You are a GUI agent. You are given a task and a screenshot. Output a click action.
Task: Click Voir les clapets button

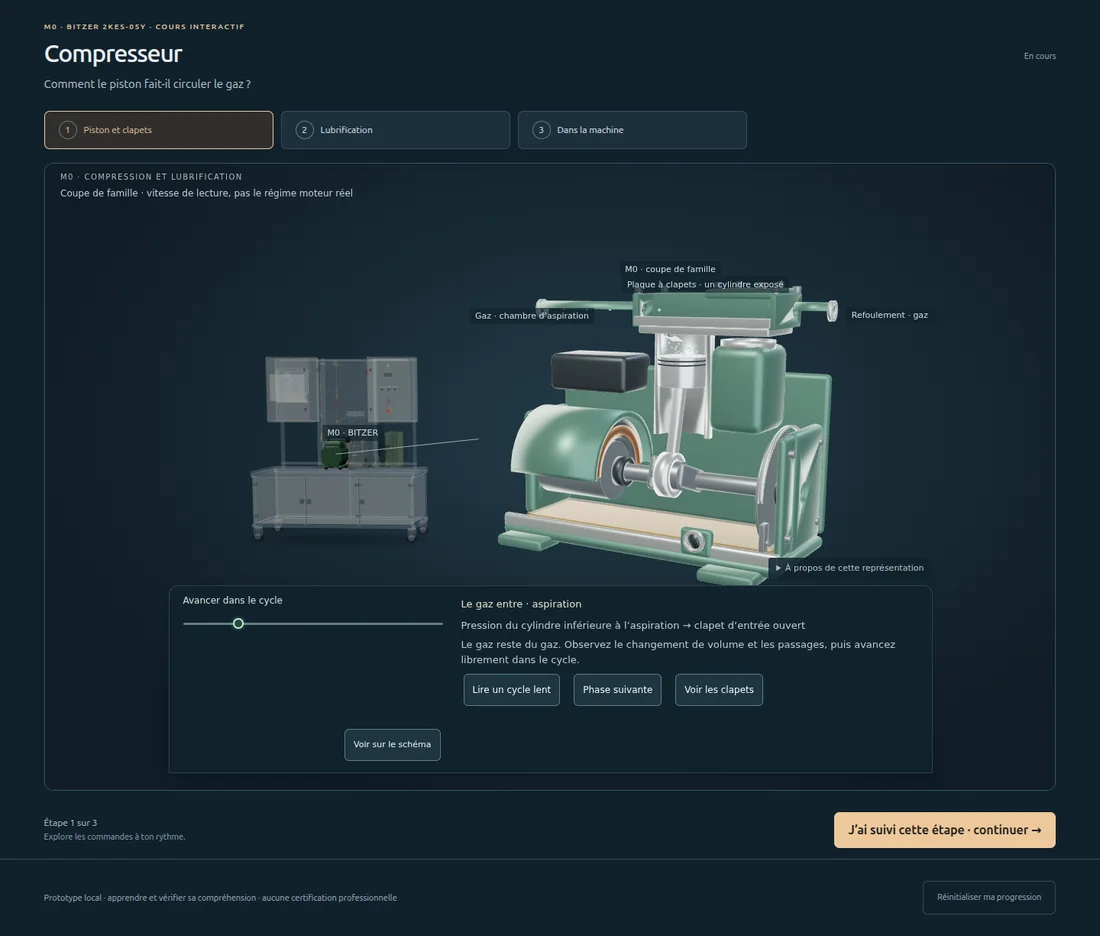pyautogui.click(x=719, y=690)
